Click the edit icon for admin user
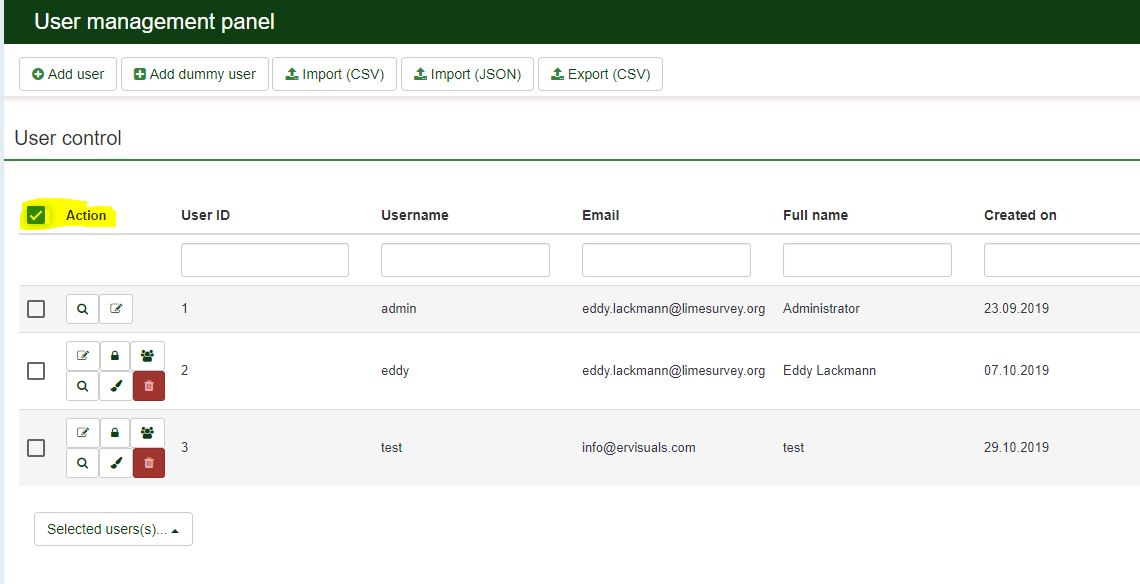This screenshot has height=584, width=1140. pyautogui.click(x=116, y=309)
